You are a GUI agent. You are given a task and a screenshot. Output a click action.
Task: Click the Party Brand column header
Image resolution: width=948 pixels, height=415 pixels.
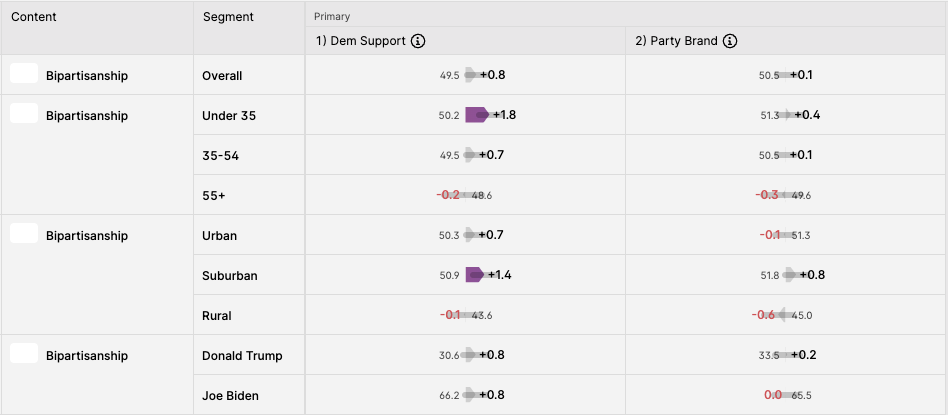(x=677, y=41)
